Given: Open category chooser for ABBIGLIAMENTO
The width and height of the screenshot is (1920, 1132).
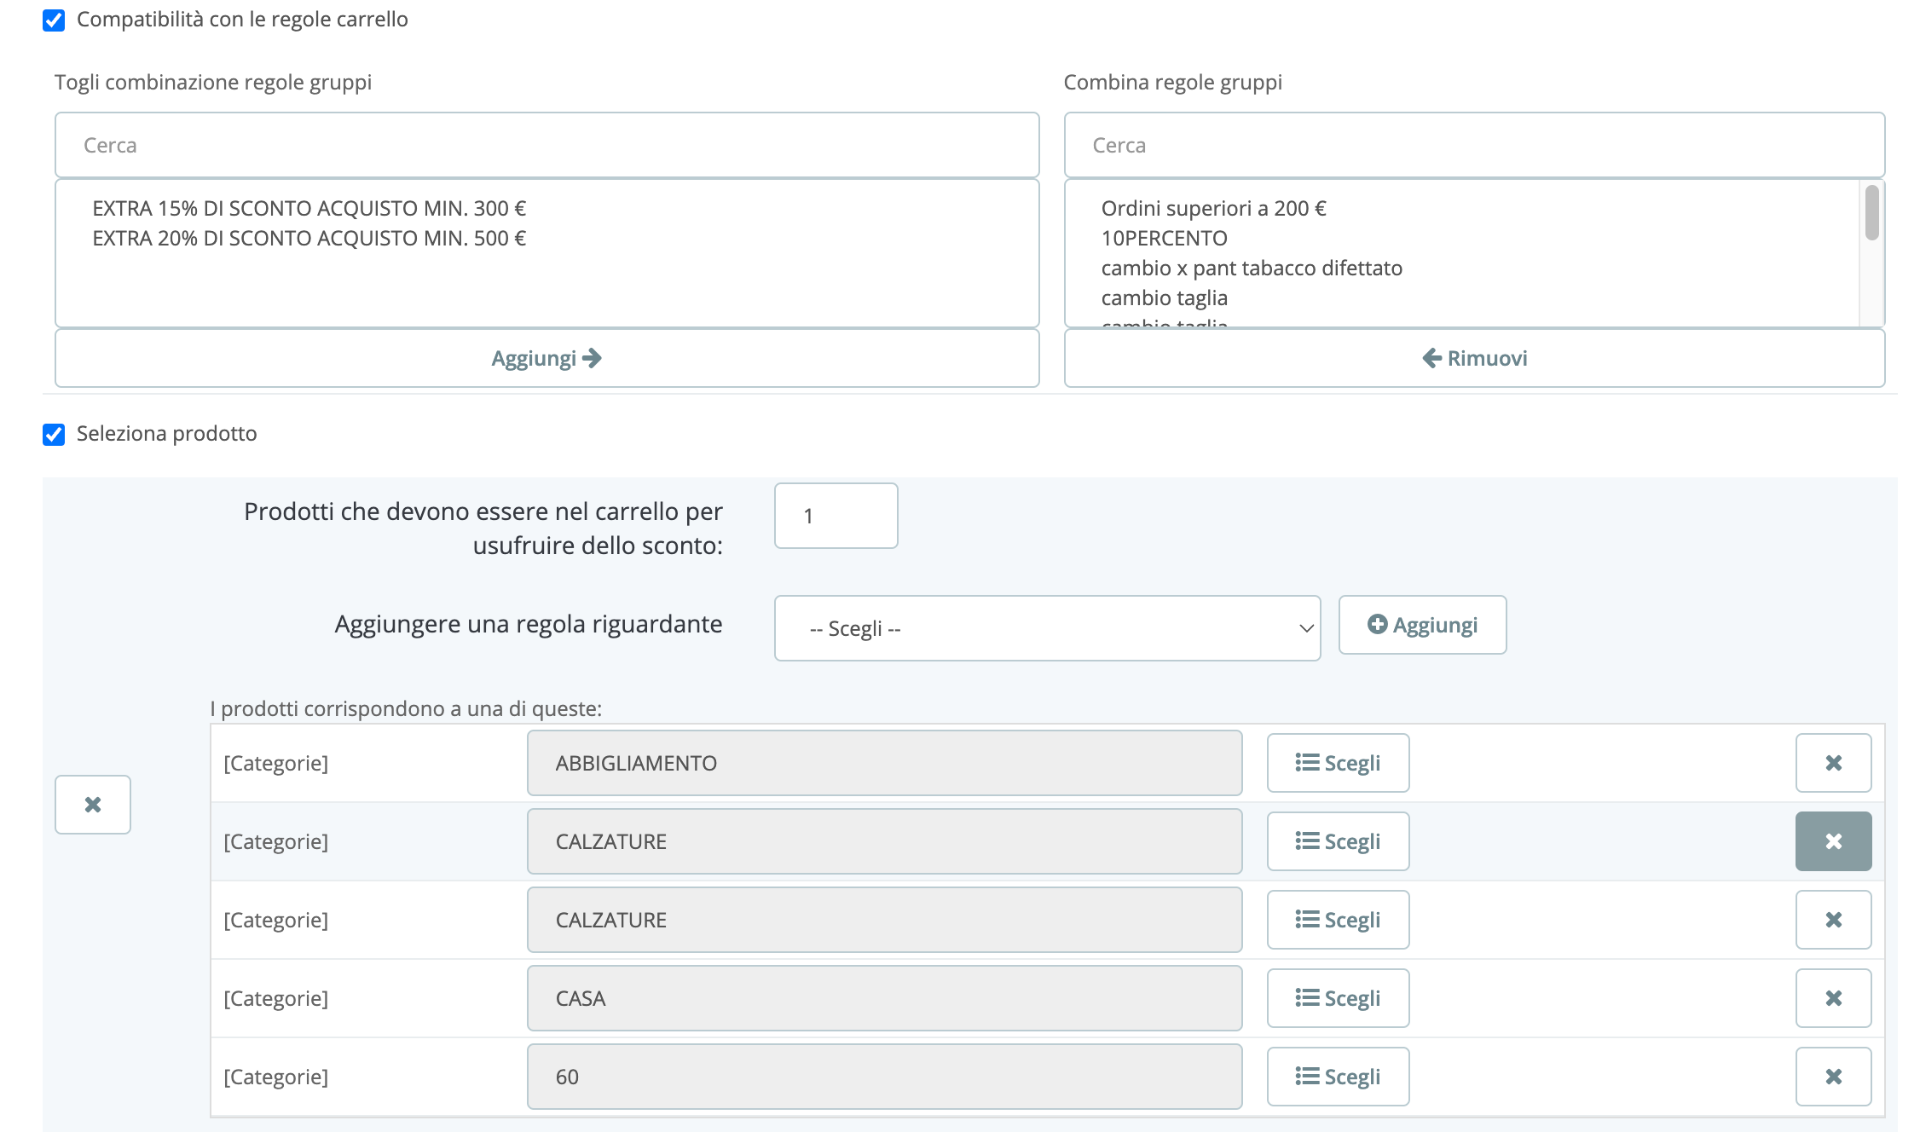Looking at the screenshot, I should pos(1337,763).
